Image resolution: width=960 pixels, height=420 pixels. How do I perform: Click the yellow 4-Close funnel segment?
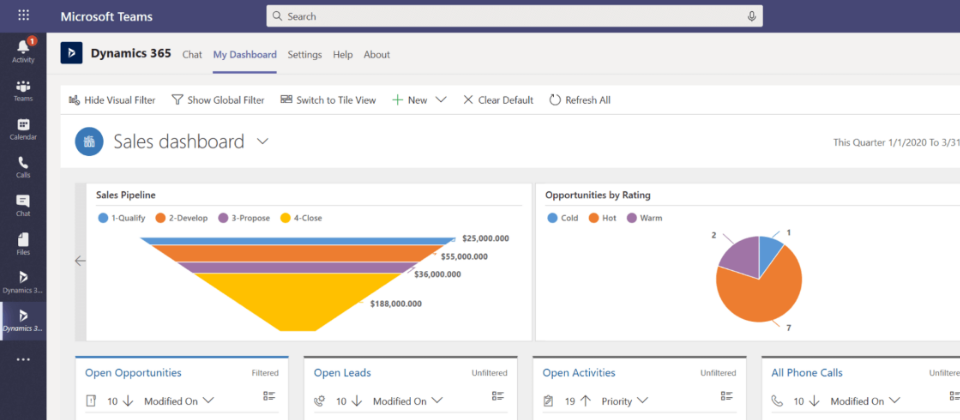[x=298, y=302]
